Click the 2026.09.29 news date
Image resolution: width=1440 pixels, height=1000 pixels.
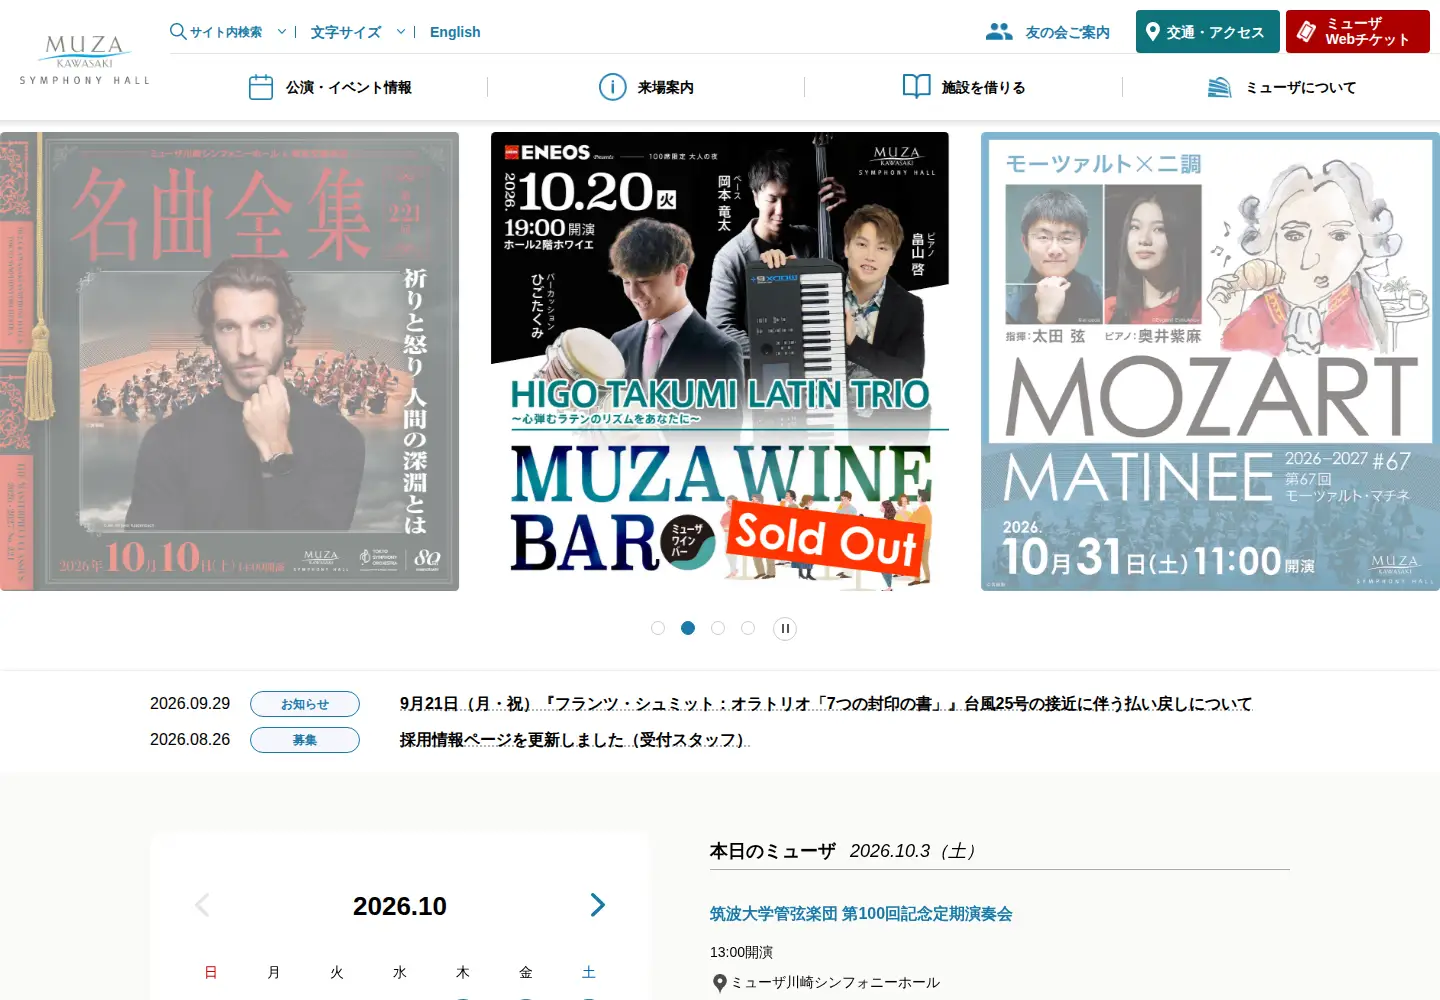coord(190,704)
